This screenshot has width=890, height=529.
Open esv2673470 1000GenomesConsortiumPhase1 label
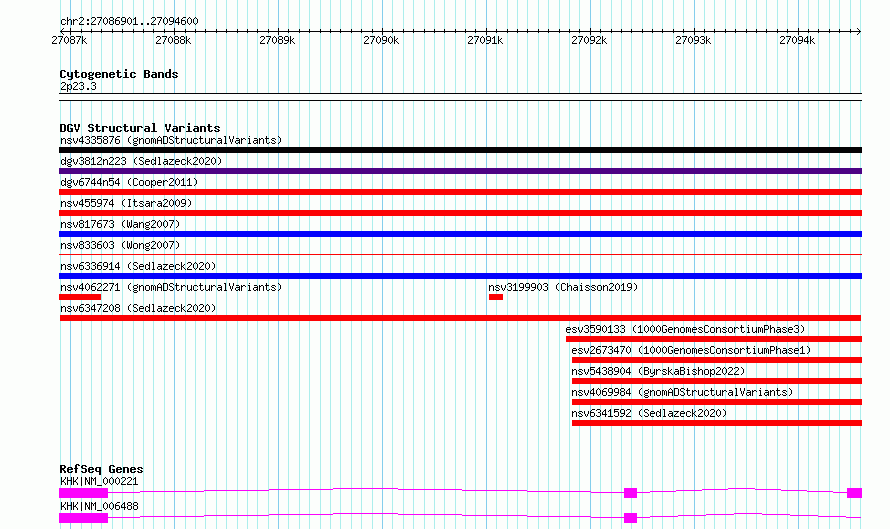(691, 350)
